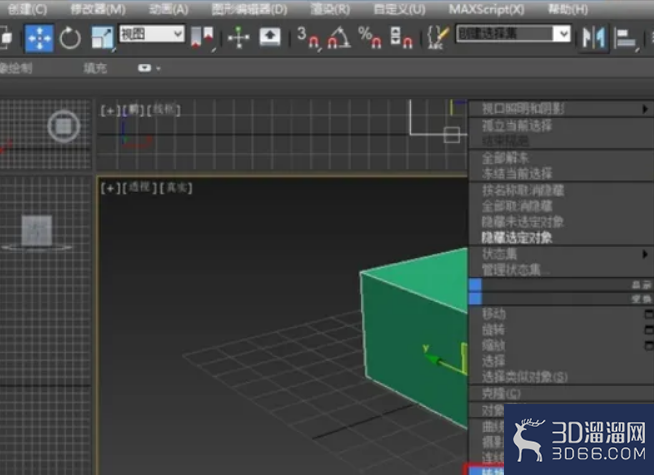Click the [线框] shading label

(164, 110)
